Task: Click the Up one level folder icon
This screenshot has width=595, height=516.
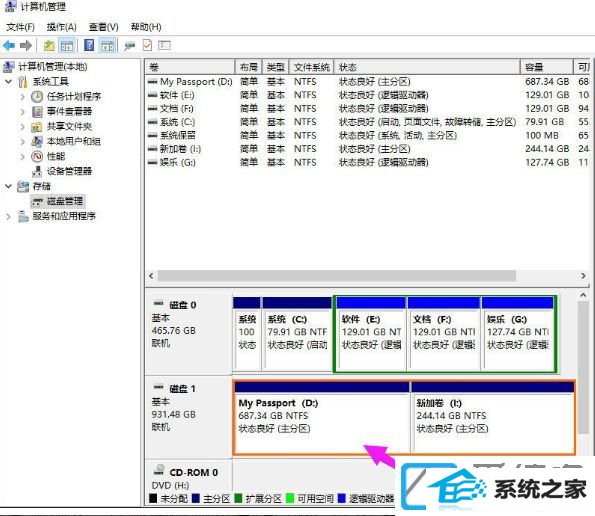Action: (x=49, y=46)
